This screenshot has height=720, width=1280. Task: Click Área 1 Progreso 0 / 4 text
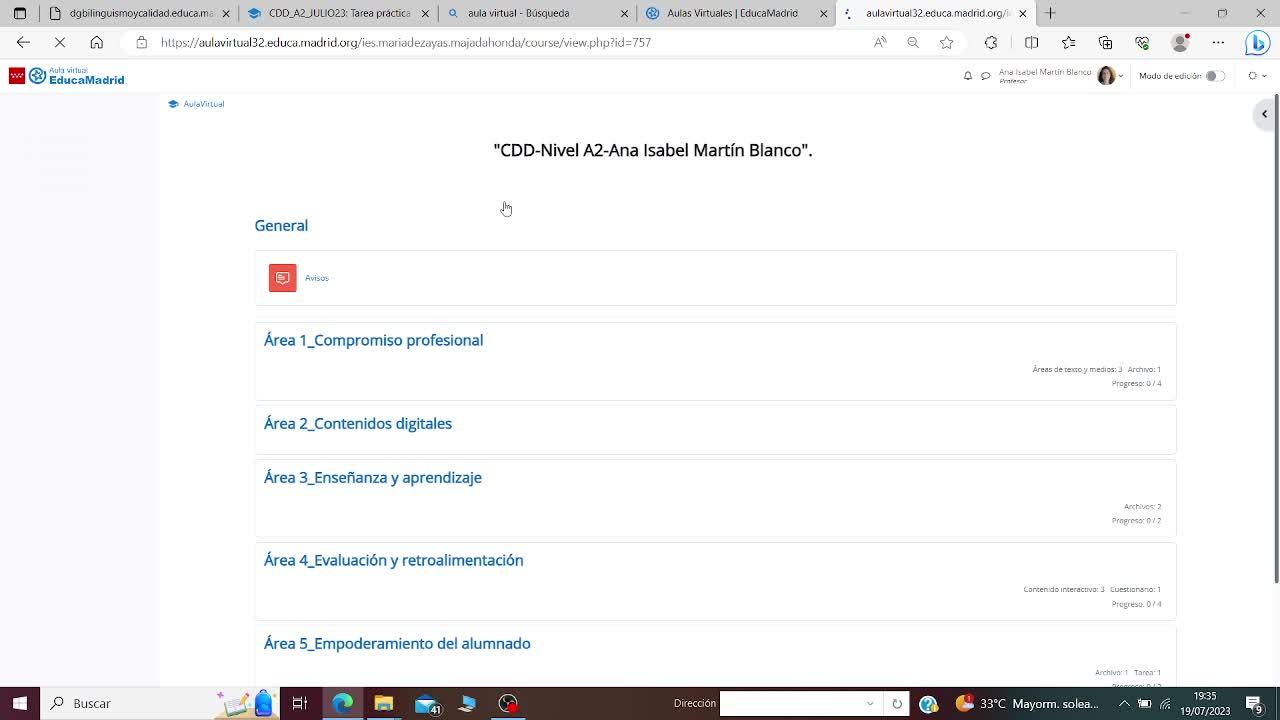tap(1136, 383)
